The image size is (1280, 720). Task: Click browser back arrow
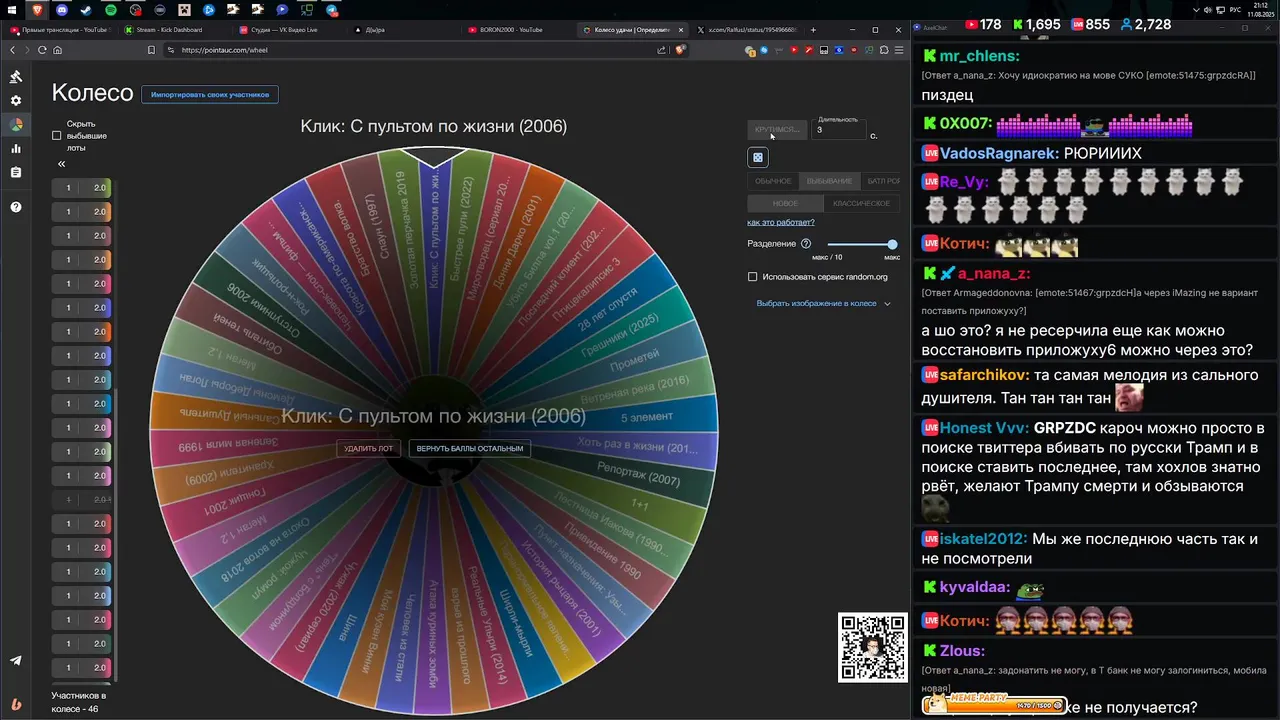14,50
